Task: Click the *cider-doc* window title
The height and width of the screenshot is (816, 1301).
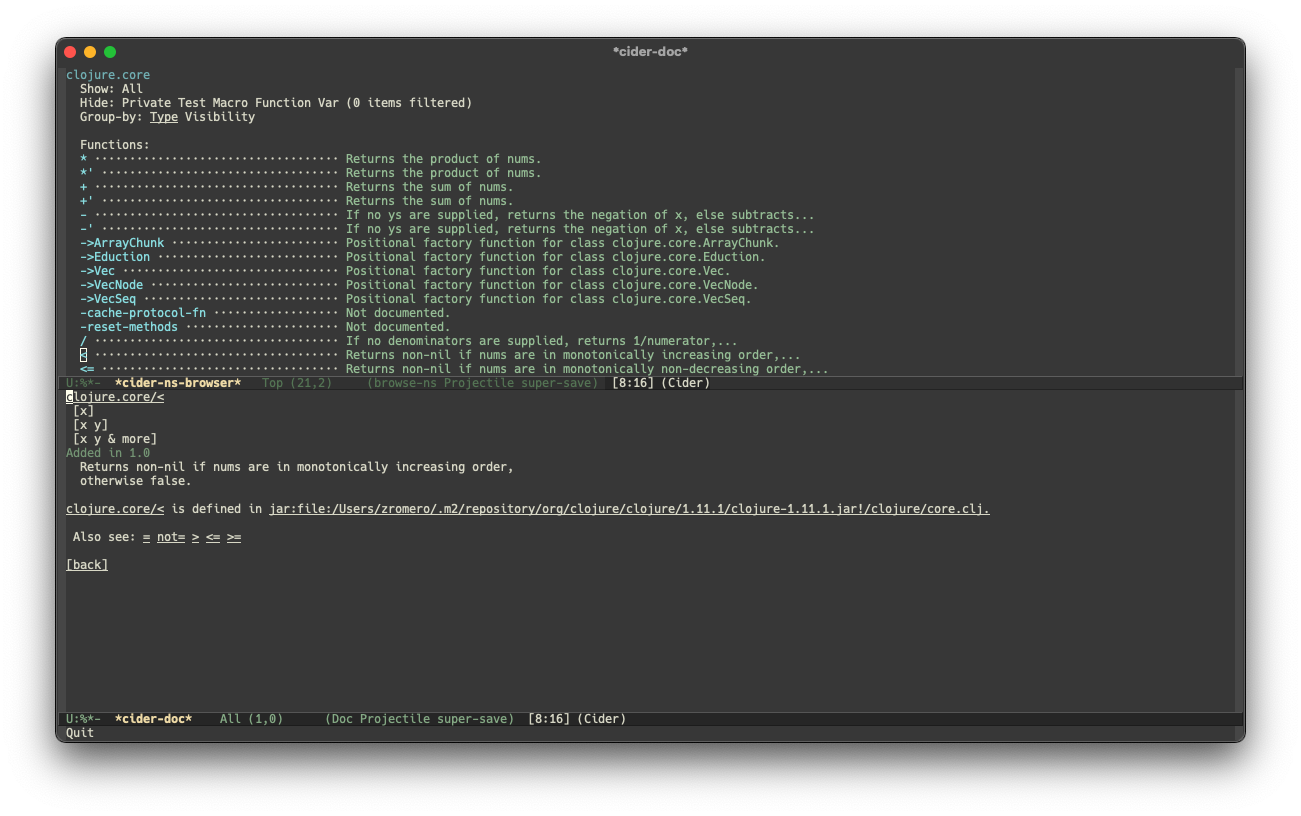Action: coord(650,52)
